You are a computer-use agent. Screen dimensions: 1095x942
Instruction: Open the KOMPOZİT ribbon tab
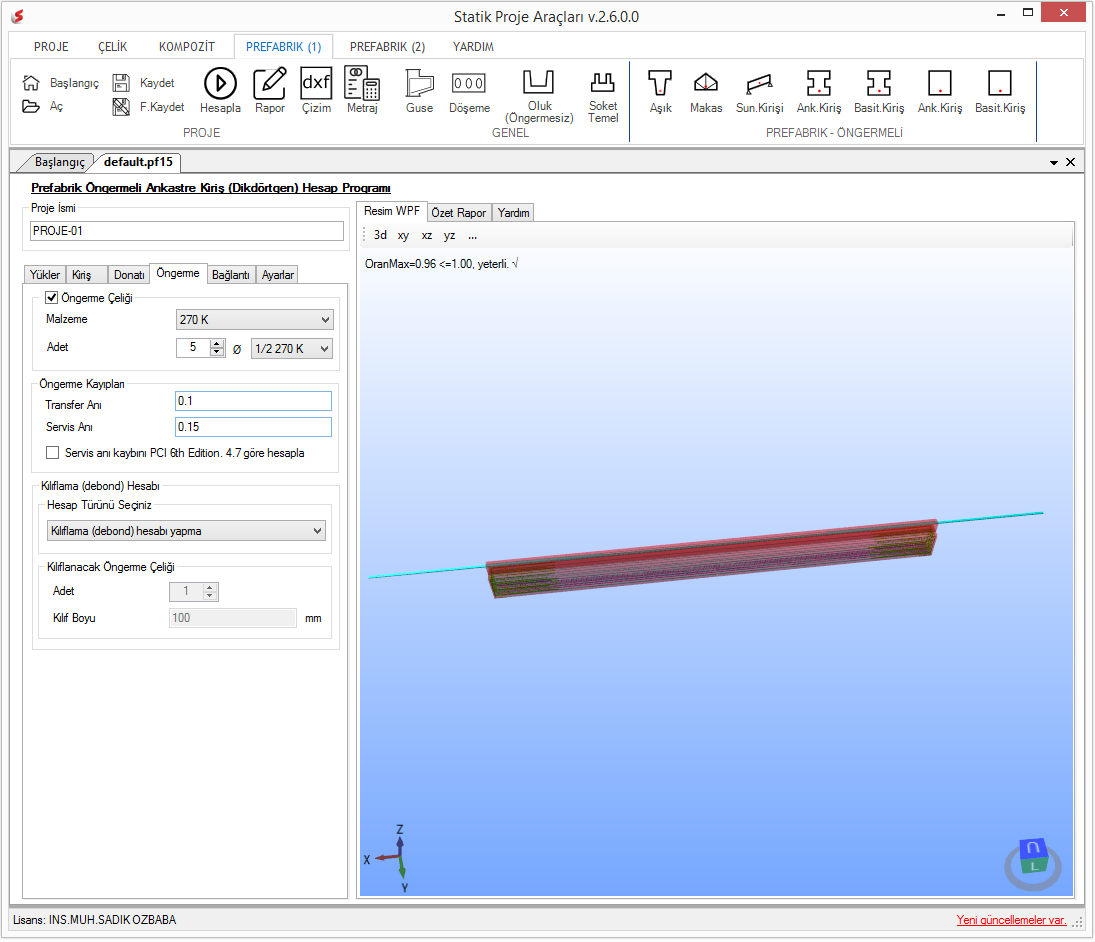point(186,47)
